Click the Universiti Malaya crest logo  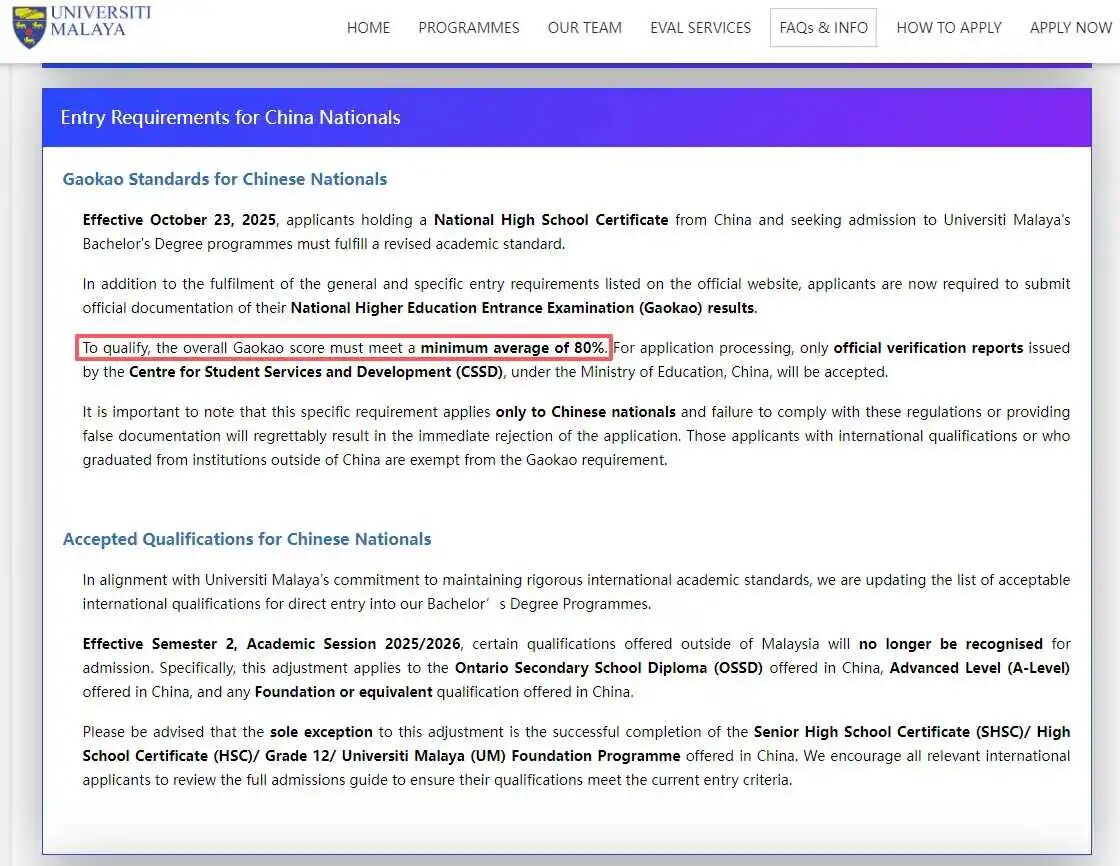(x=29, y=27)
